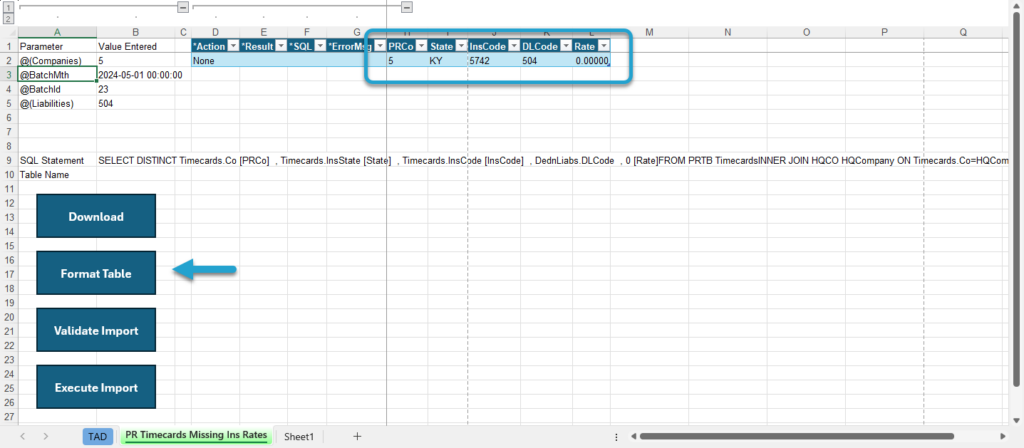Viewport: 1024px width, 448px height.
Task: Select column A header
Action: (x=57, y=32)
